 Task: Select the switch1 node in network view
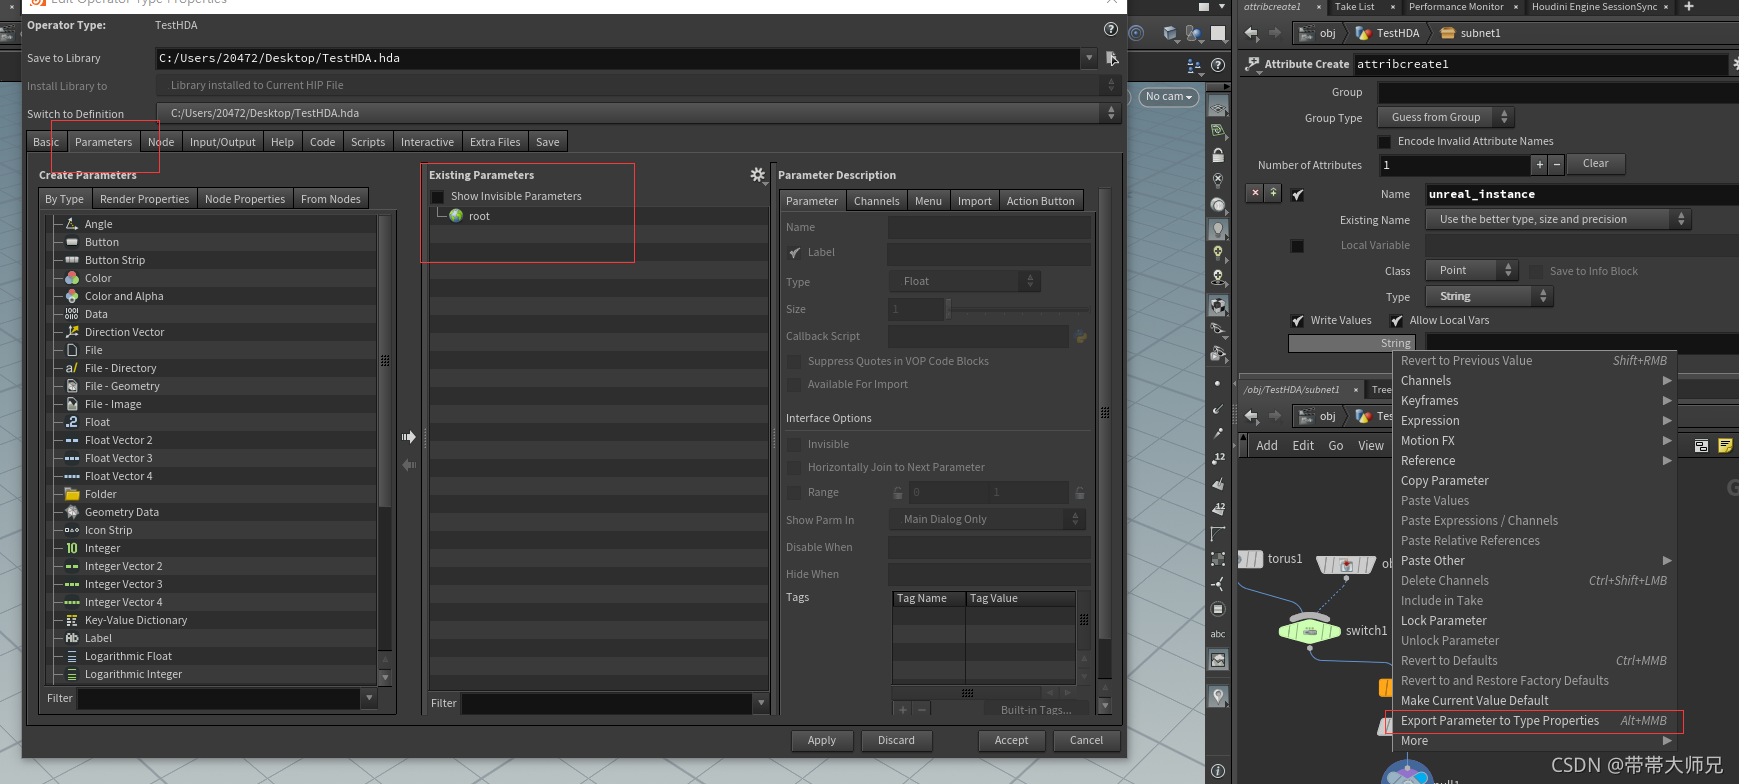[1310, 631]
